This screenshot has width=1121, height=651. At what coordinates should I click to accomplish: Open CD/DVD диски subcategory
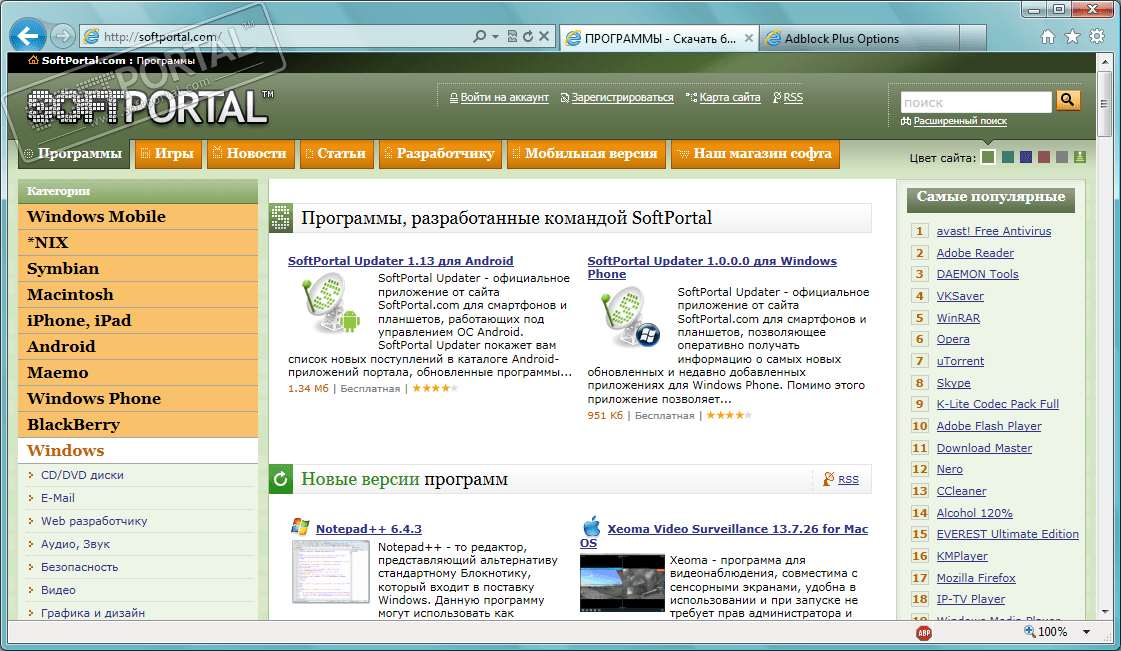(82, 475)
